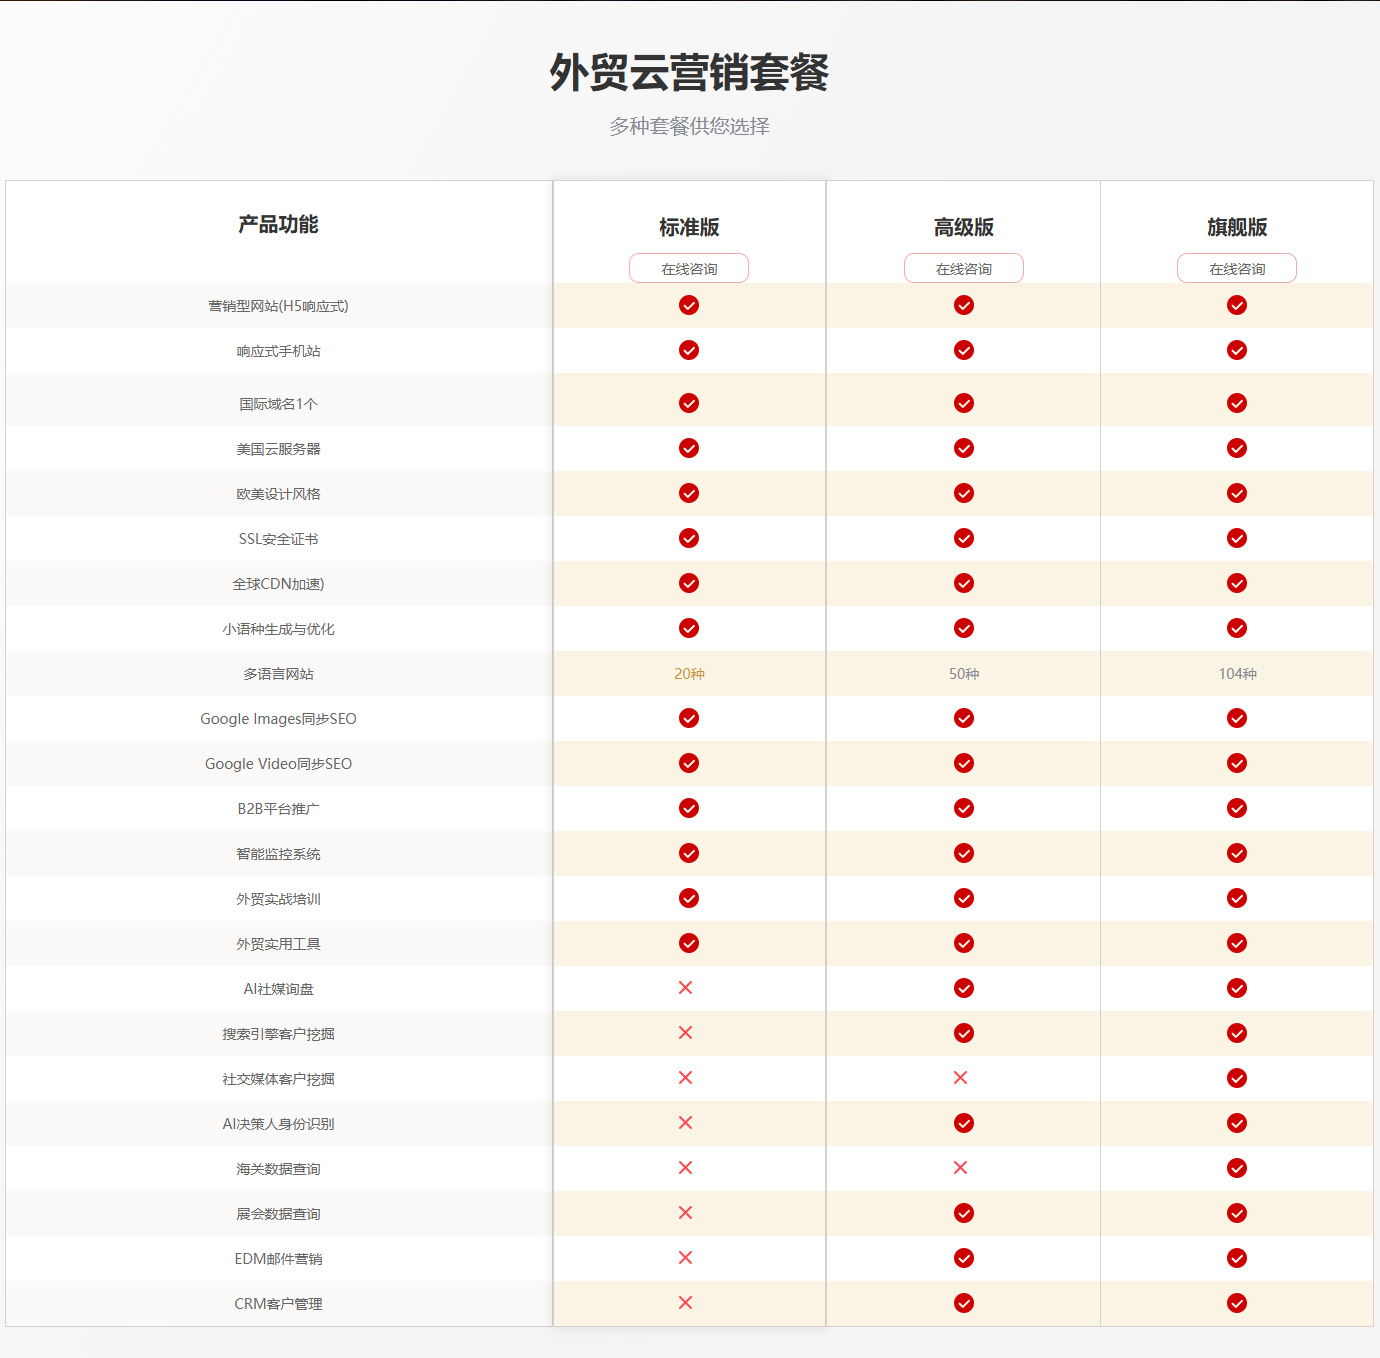
Task: Click 在线咨询 button under 旗舰版
Action: point(1236,268)
